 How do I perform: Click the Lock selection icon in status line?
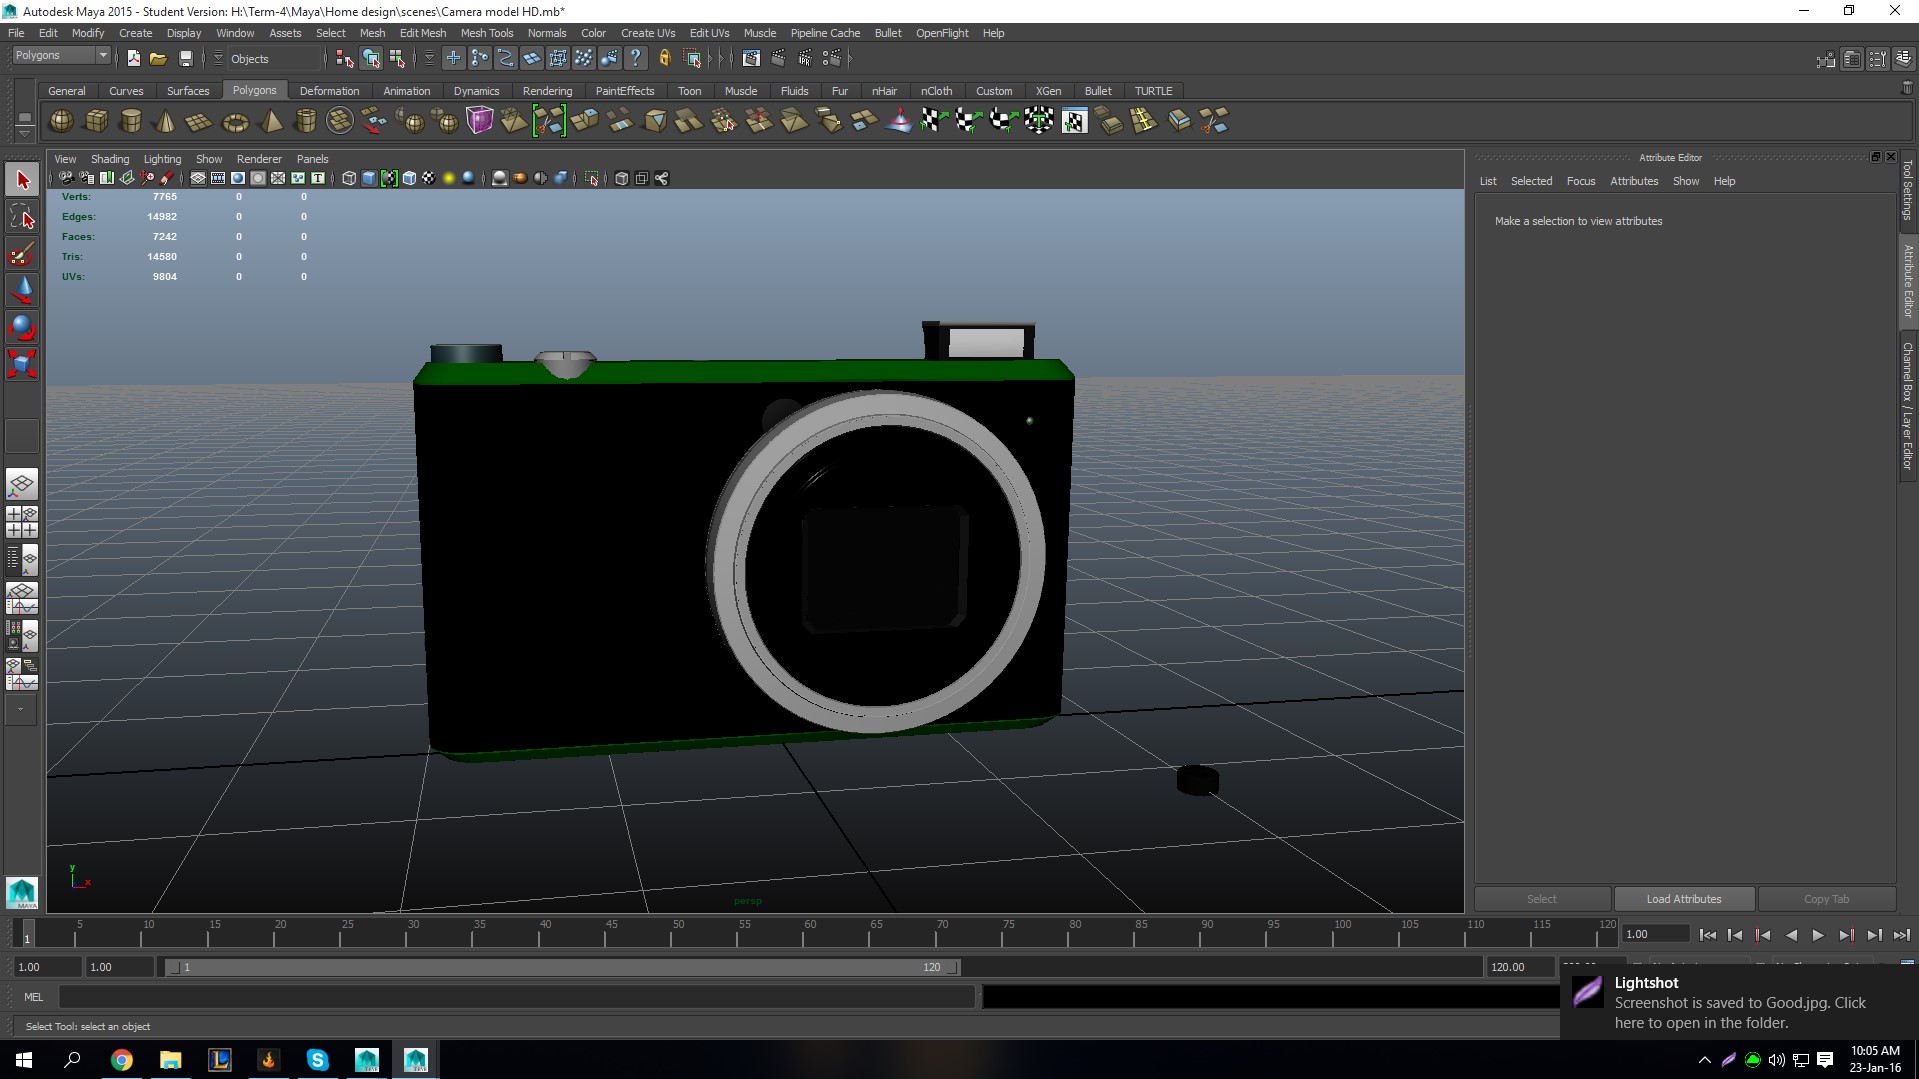(x=664, y=59)
